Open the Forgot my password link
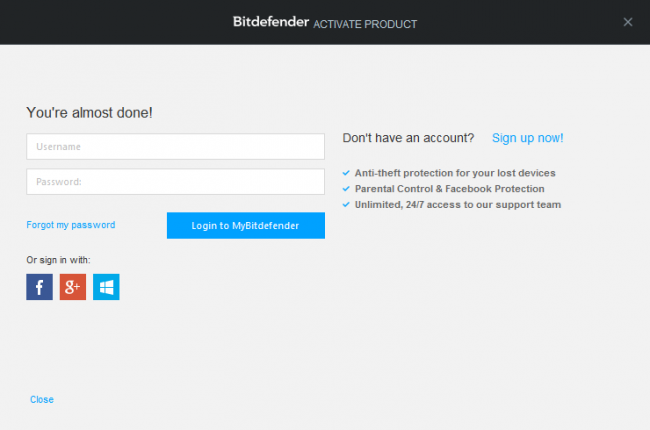The image size is (650, 430). (x=71, y=225)
